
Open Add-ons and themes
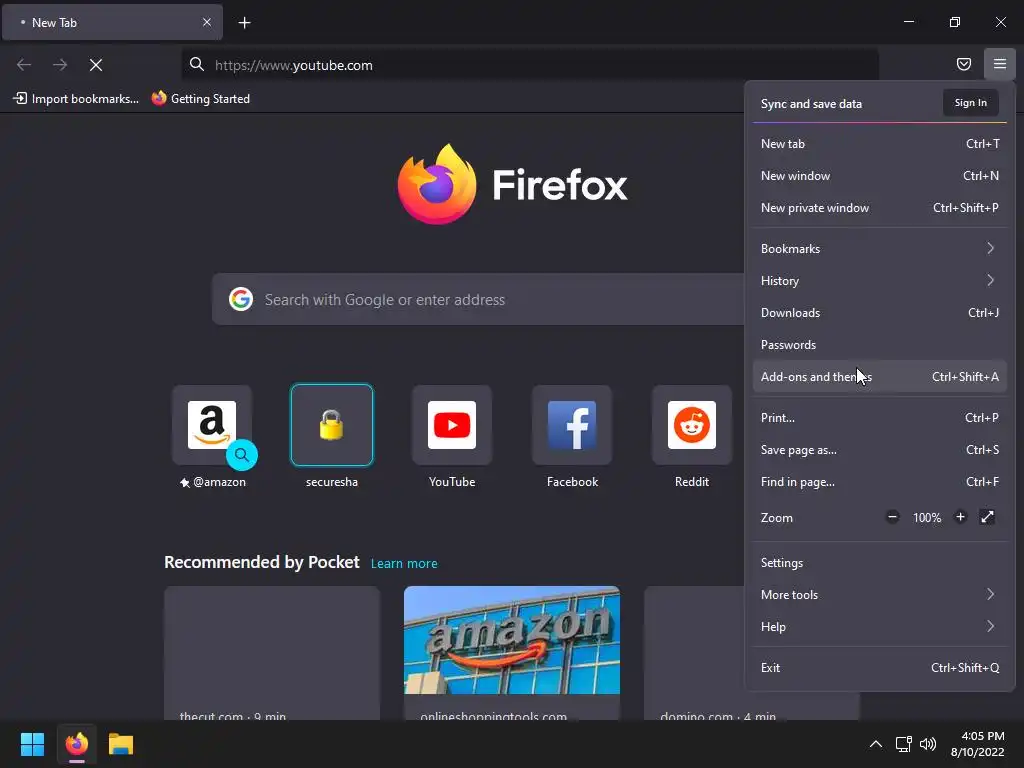pos(879,376)
